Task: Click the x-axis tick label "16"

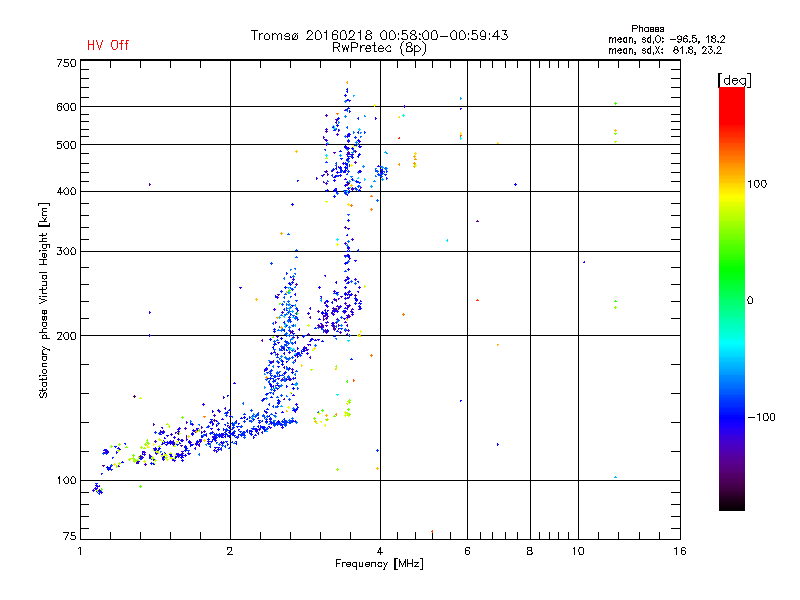Action: tap(680, 551)
